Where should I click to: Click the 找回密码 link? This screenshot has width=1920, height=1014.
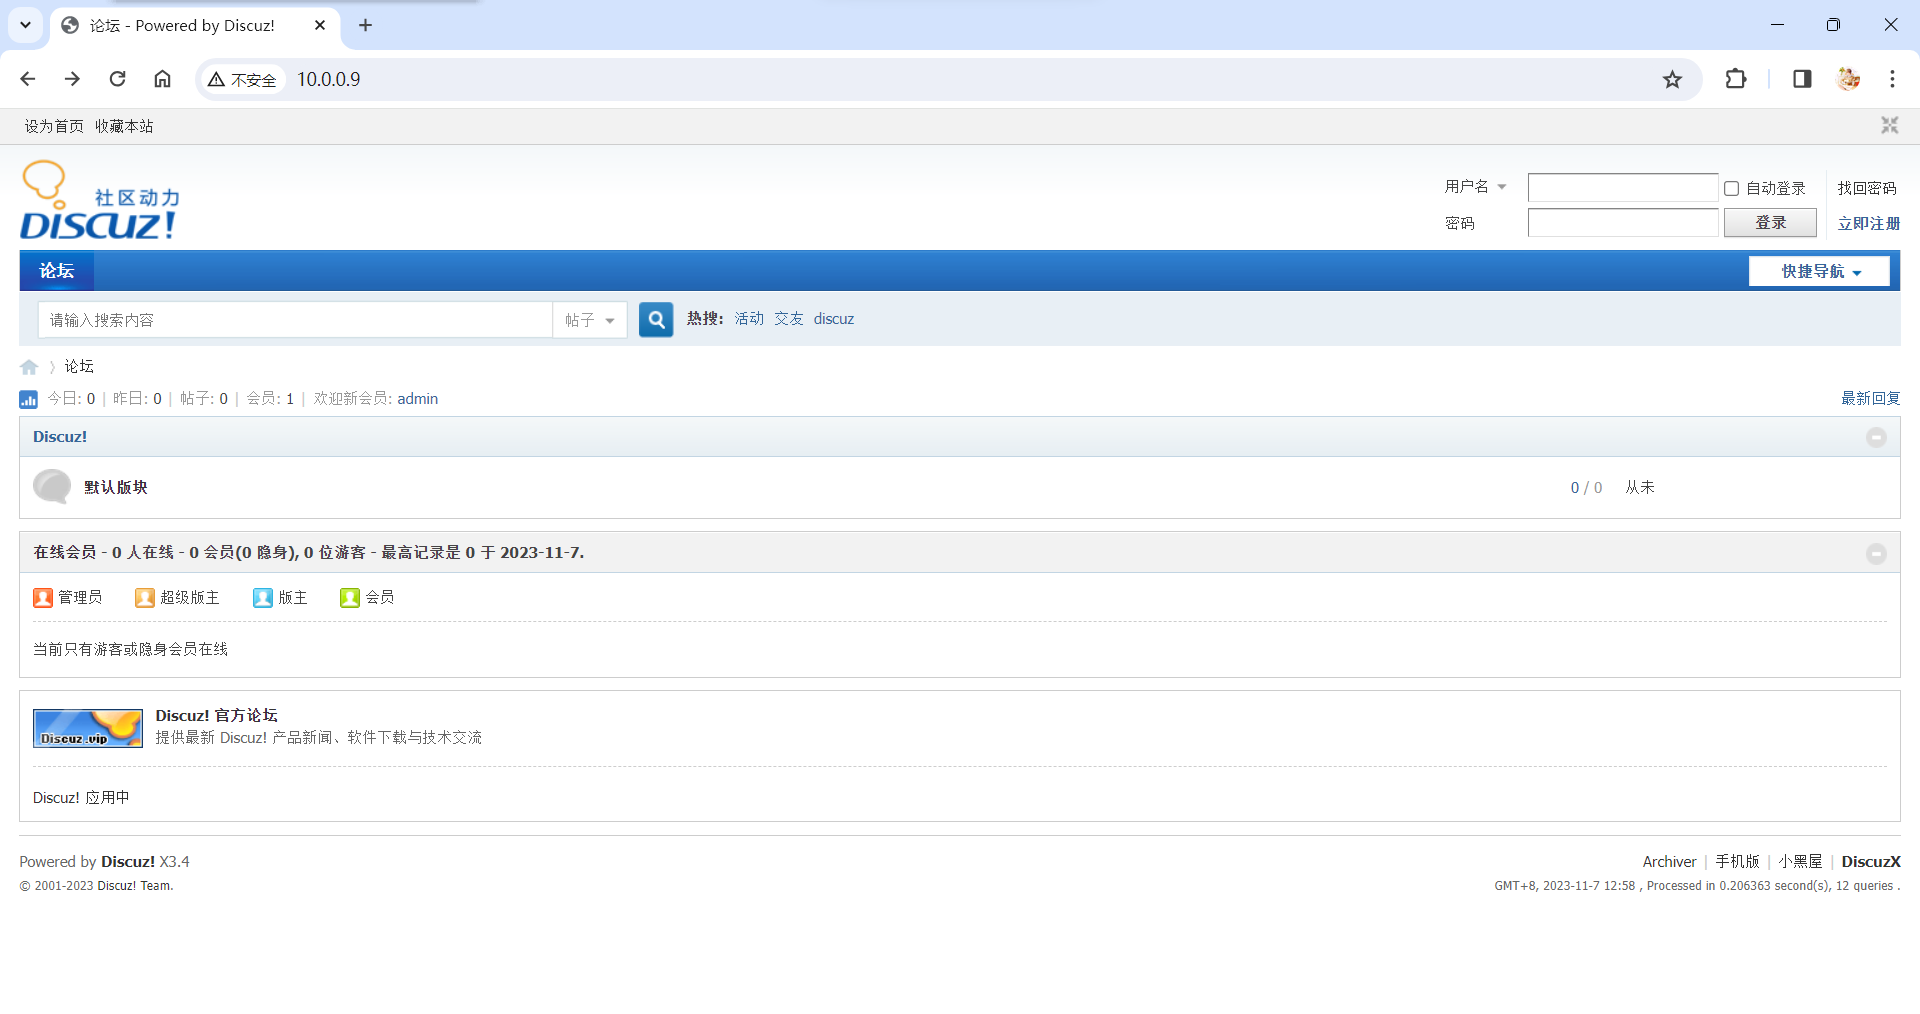pos(1867,188)
